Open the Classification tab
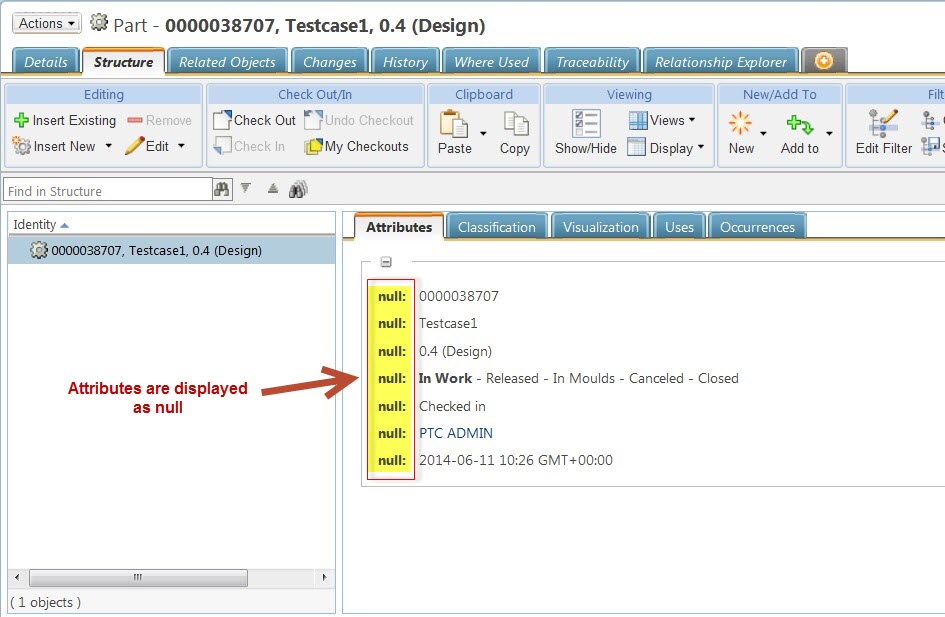 coord(496,227)
